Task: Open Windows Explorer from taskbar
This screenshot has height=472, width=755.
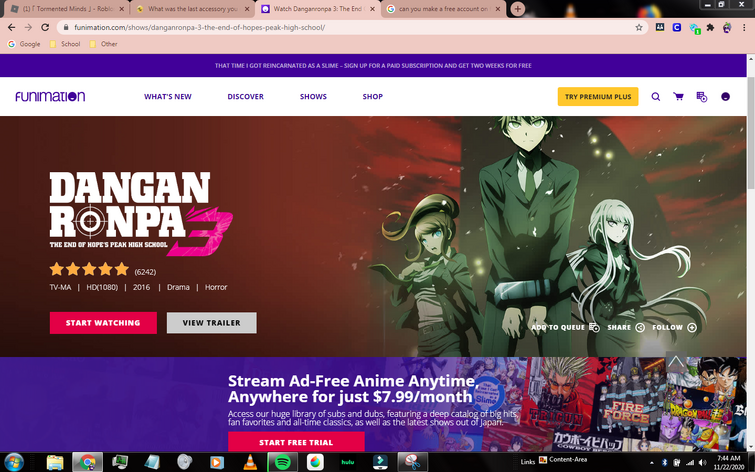Action: click(x=55, y=462)
